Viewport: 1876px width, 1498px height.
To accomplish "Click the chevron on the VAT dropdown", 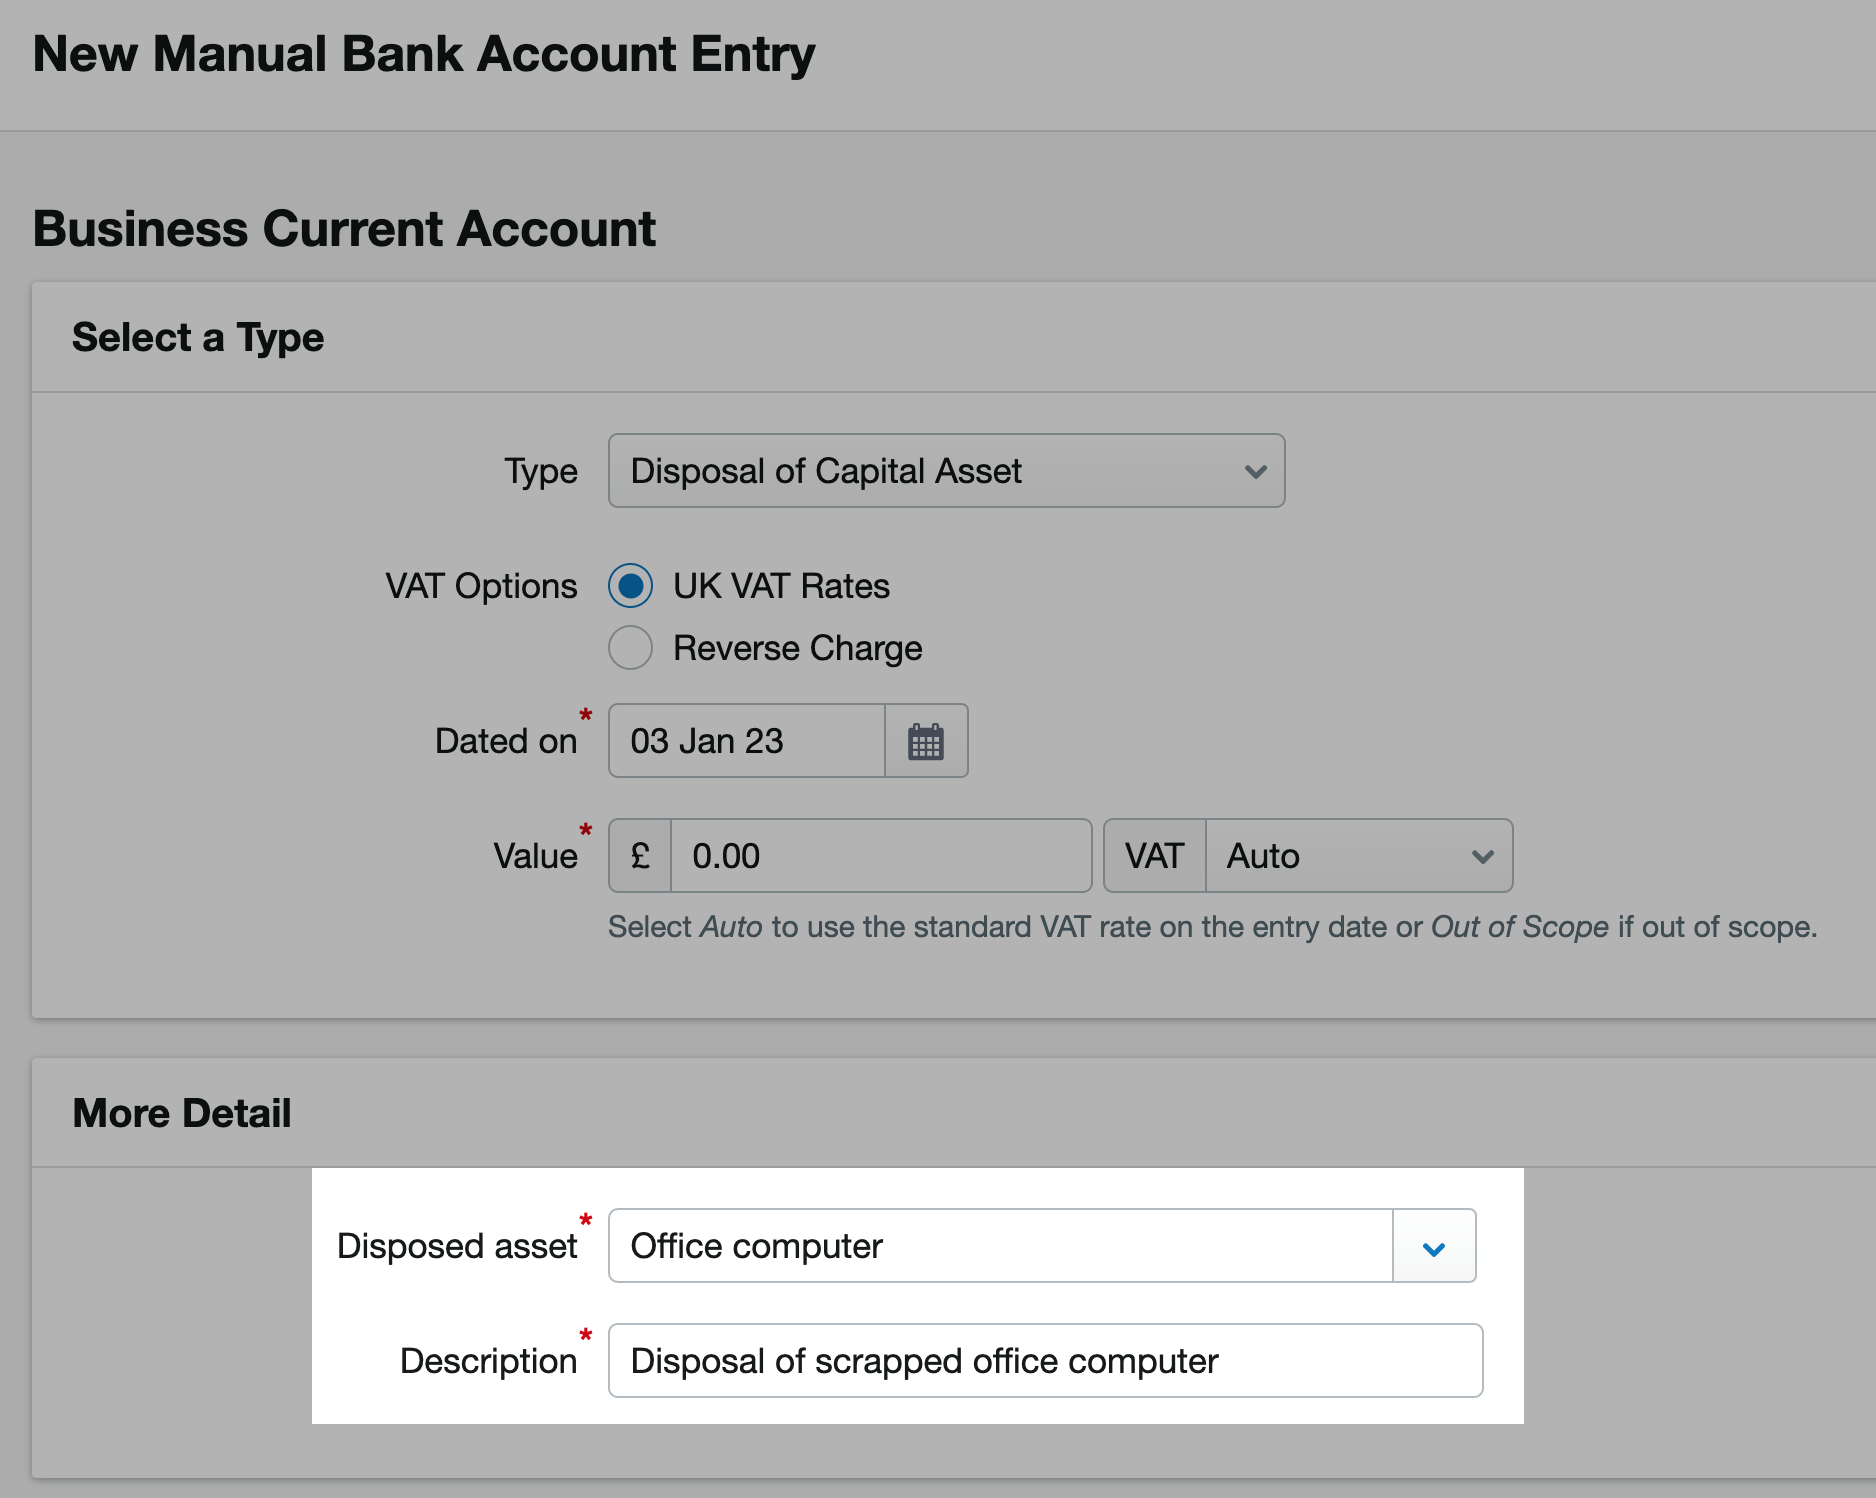I will tap(1482, 856).
